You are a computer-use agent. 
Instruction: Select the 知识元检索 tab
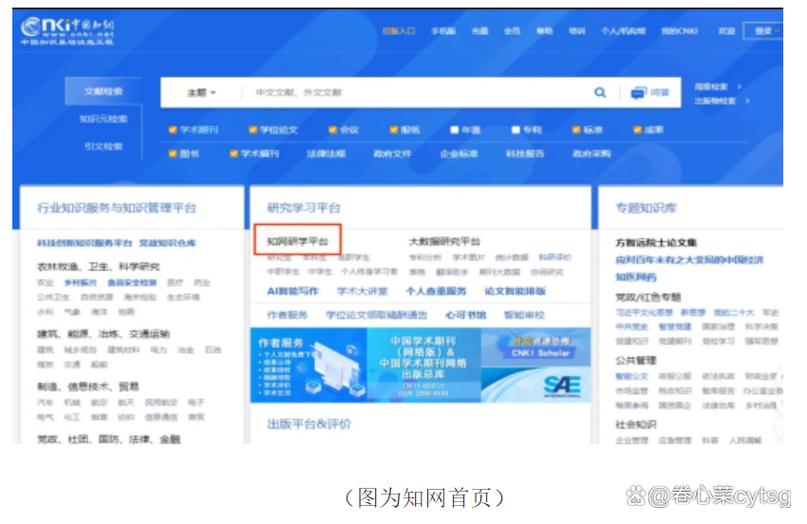103,119
